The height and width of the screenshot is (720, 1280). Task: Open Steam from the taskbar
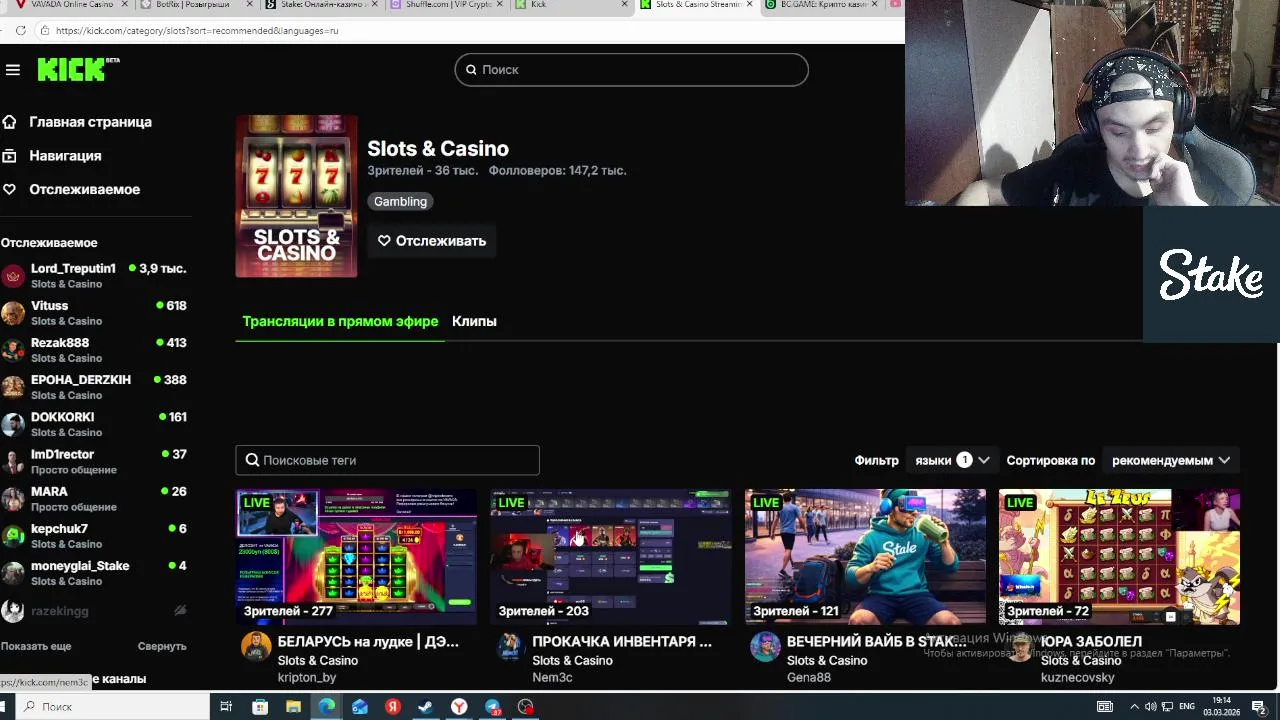425,707
